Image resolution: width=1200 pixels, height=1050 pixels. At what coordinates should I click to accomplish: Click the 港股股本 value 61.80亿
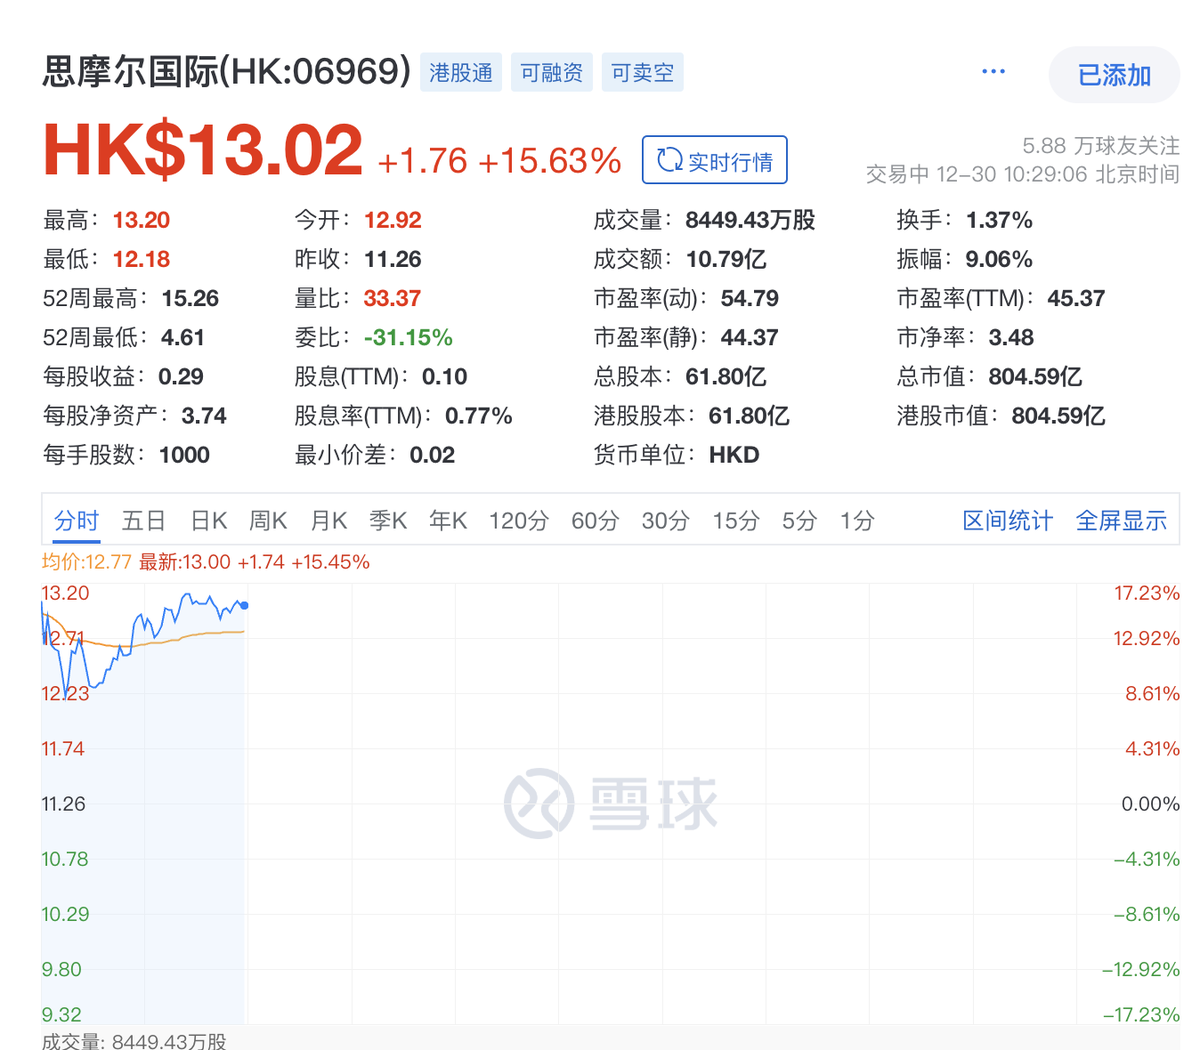pos(749,415)
